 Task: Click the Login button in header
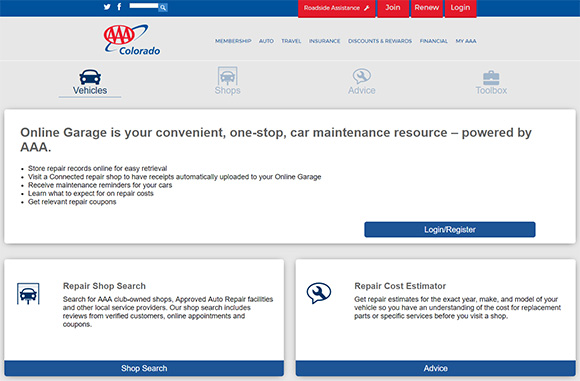(x=460, y=8)
